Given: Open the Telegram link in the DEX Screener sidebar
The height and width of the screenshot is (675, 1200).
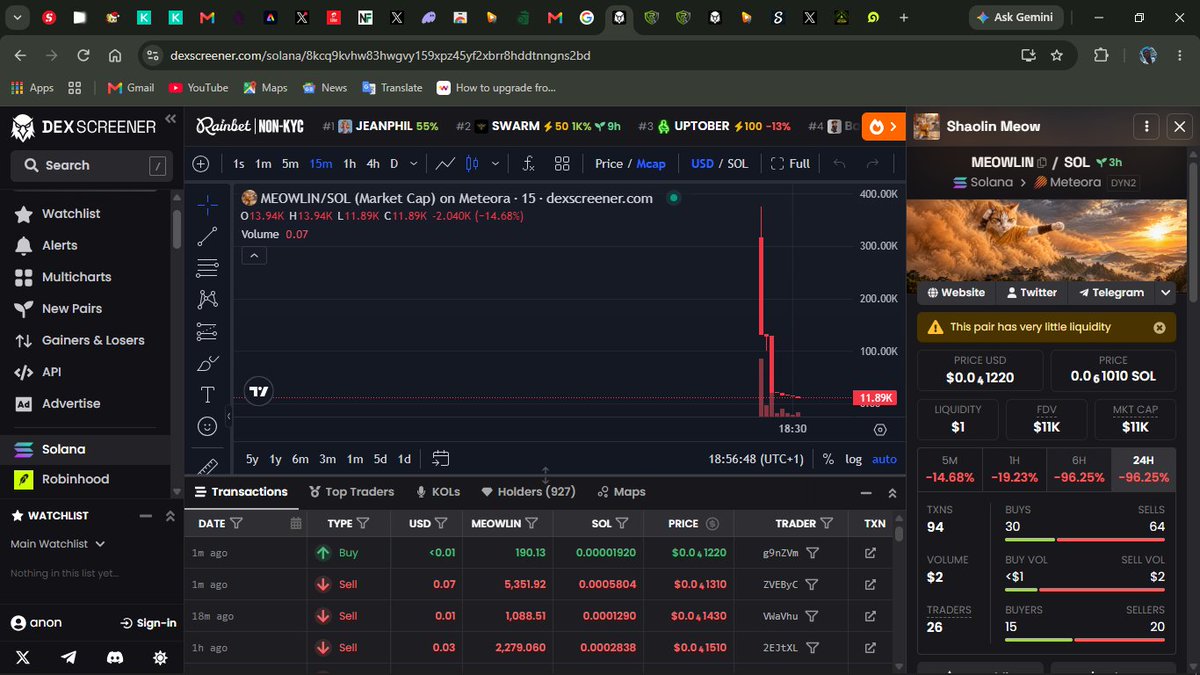Looking at the screenshot, I should (x=69, y=657).
